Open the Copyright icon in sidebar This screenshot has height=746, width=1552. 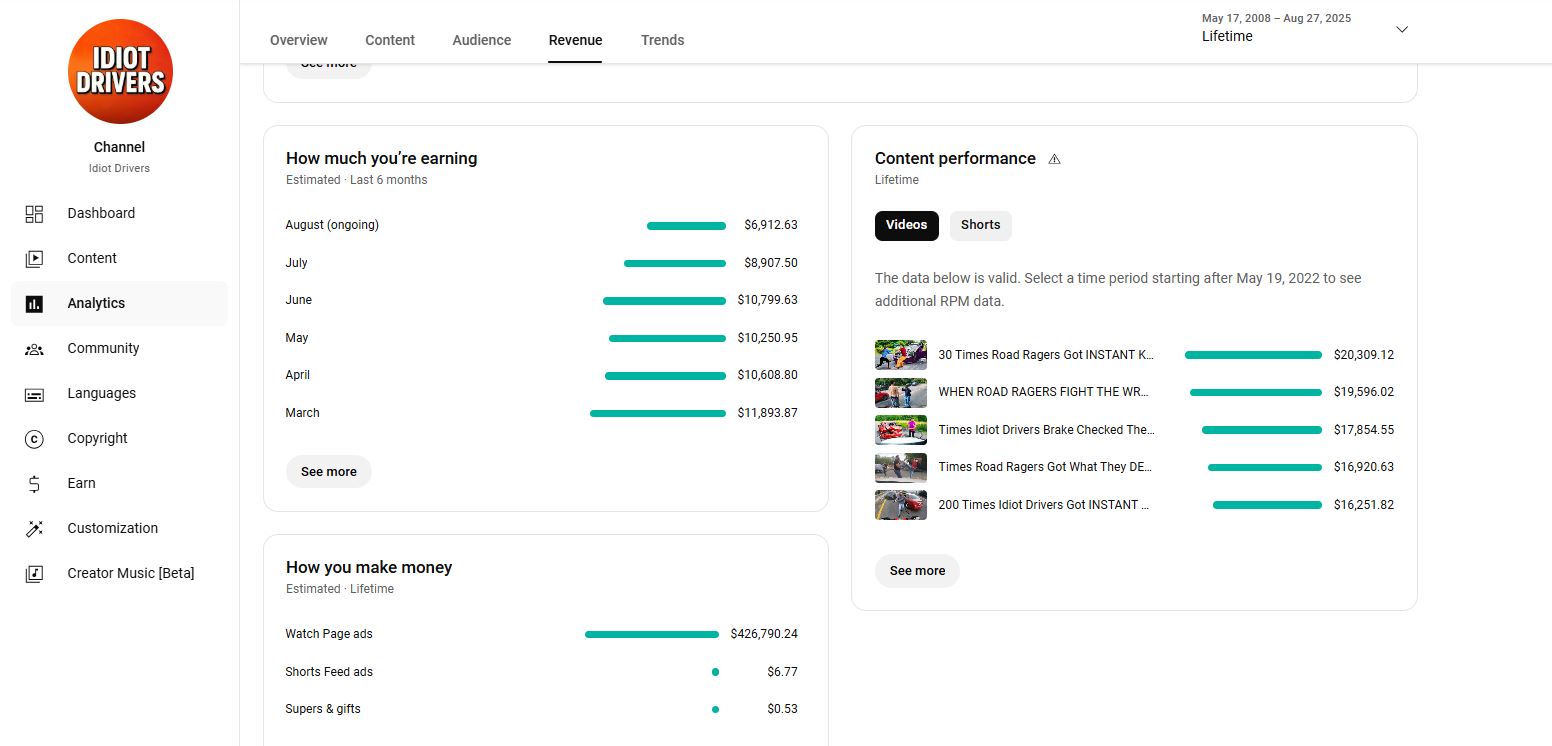pos(34,438)
